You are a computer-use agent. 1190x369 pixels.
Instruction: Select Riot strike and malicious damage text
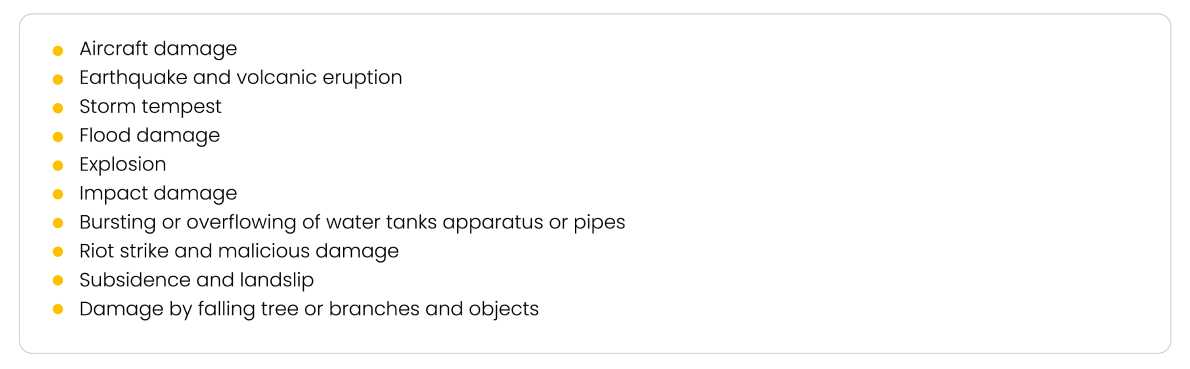239,251
